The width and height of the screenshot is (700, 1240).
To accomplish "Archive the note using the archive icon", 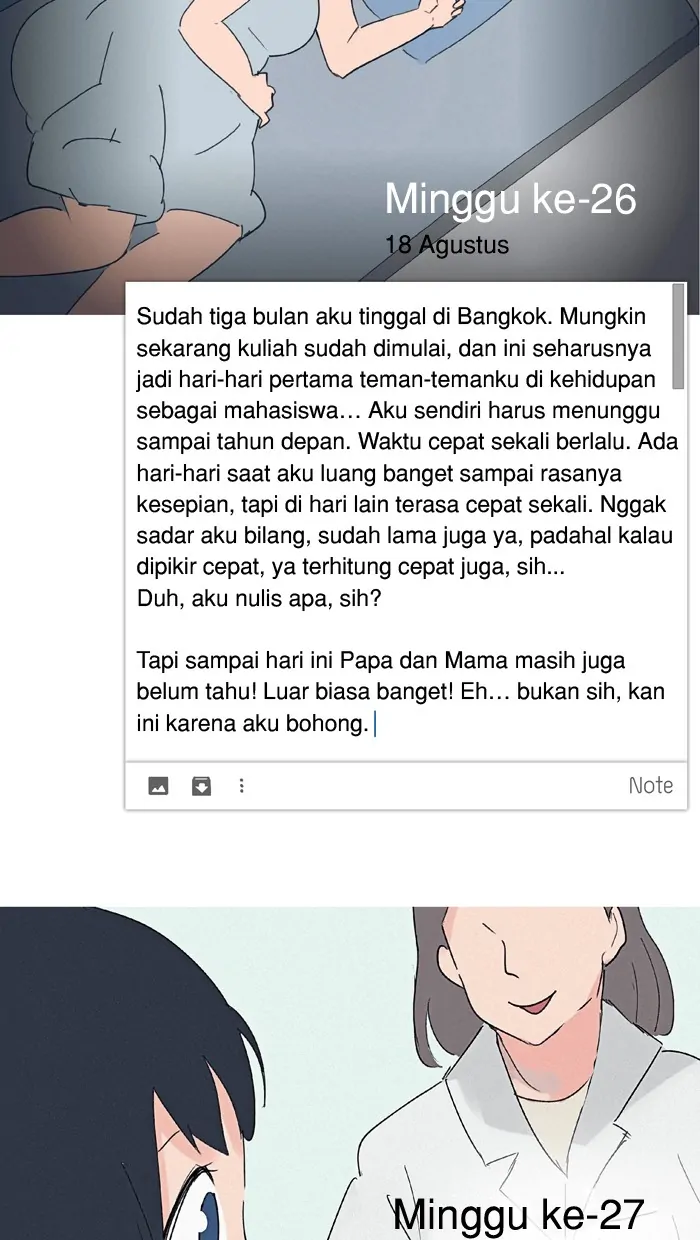I will [201, 786].
